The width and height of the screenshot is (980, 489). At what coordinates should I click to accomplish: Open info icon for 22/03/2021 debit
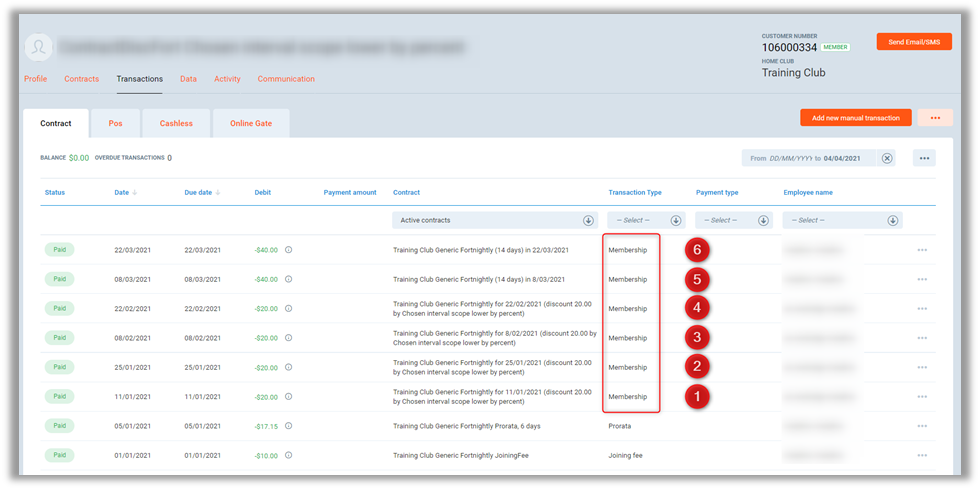(x=289, y=250)
